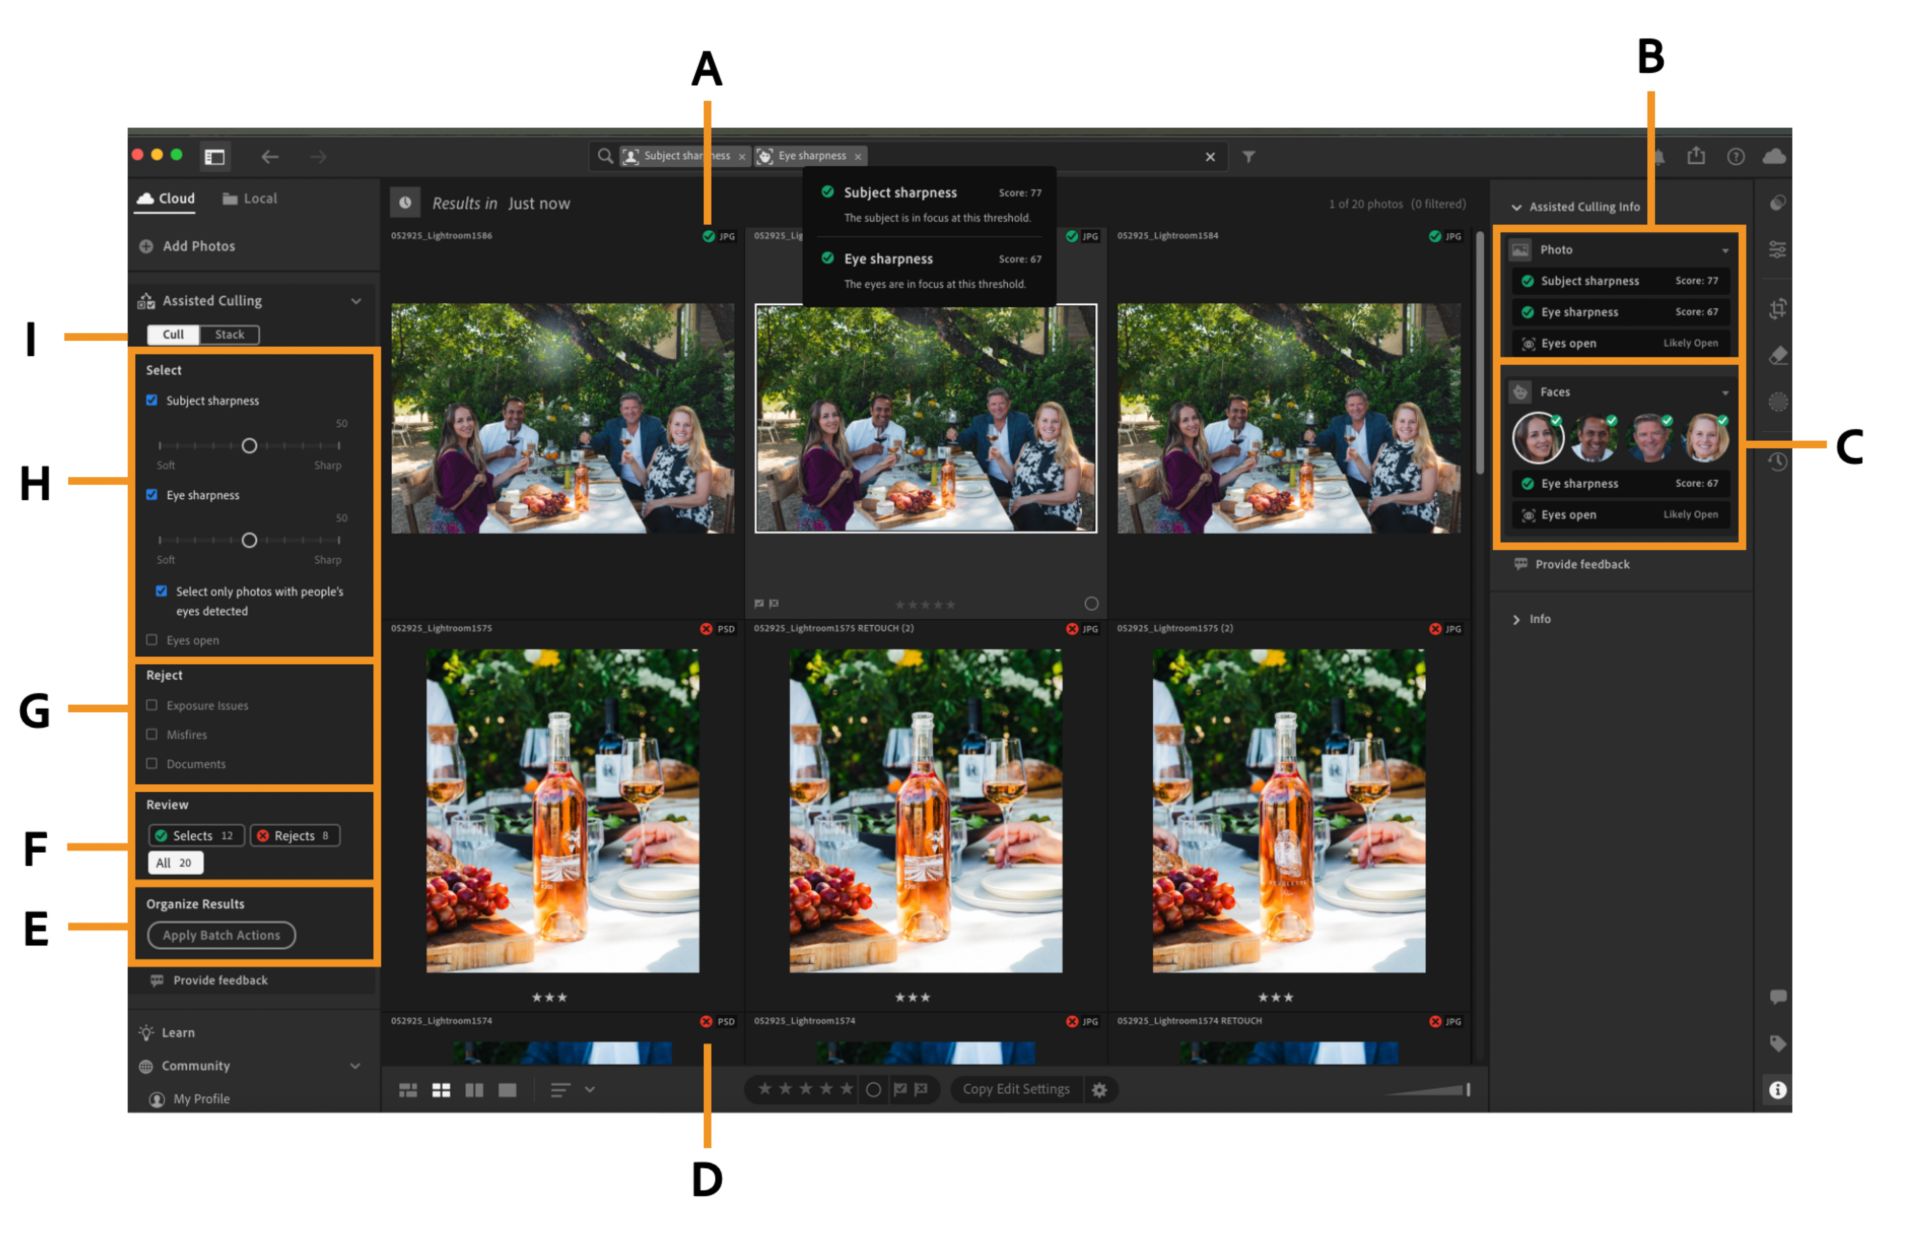Open the Versions history icon
The image size is (1920, 1241).
click(x=1777, y=461)
